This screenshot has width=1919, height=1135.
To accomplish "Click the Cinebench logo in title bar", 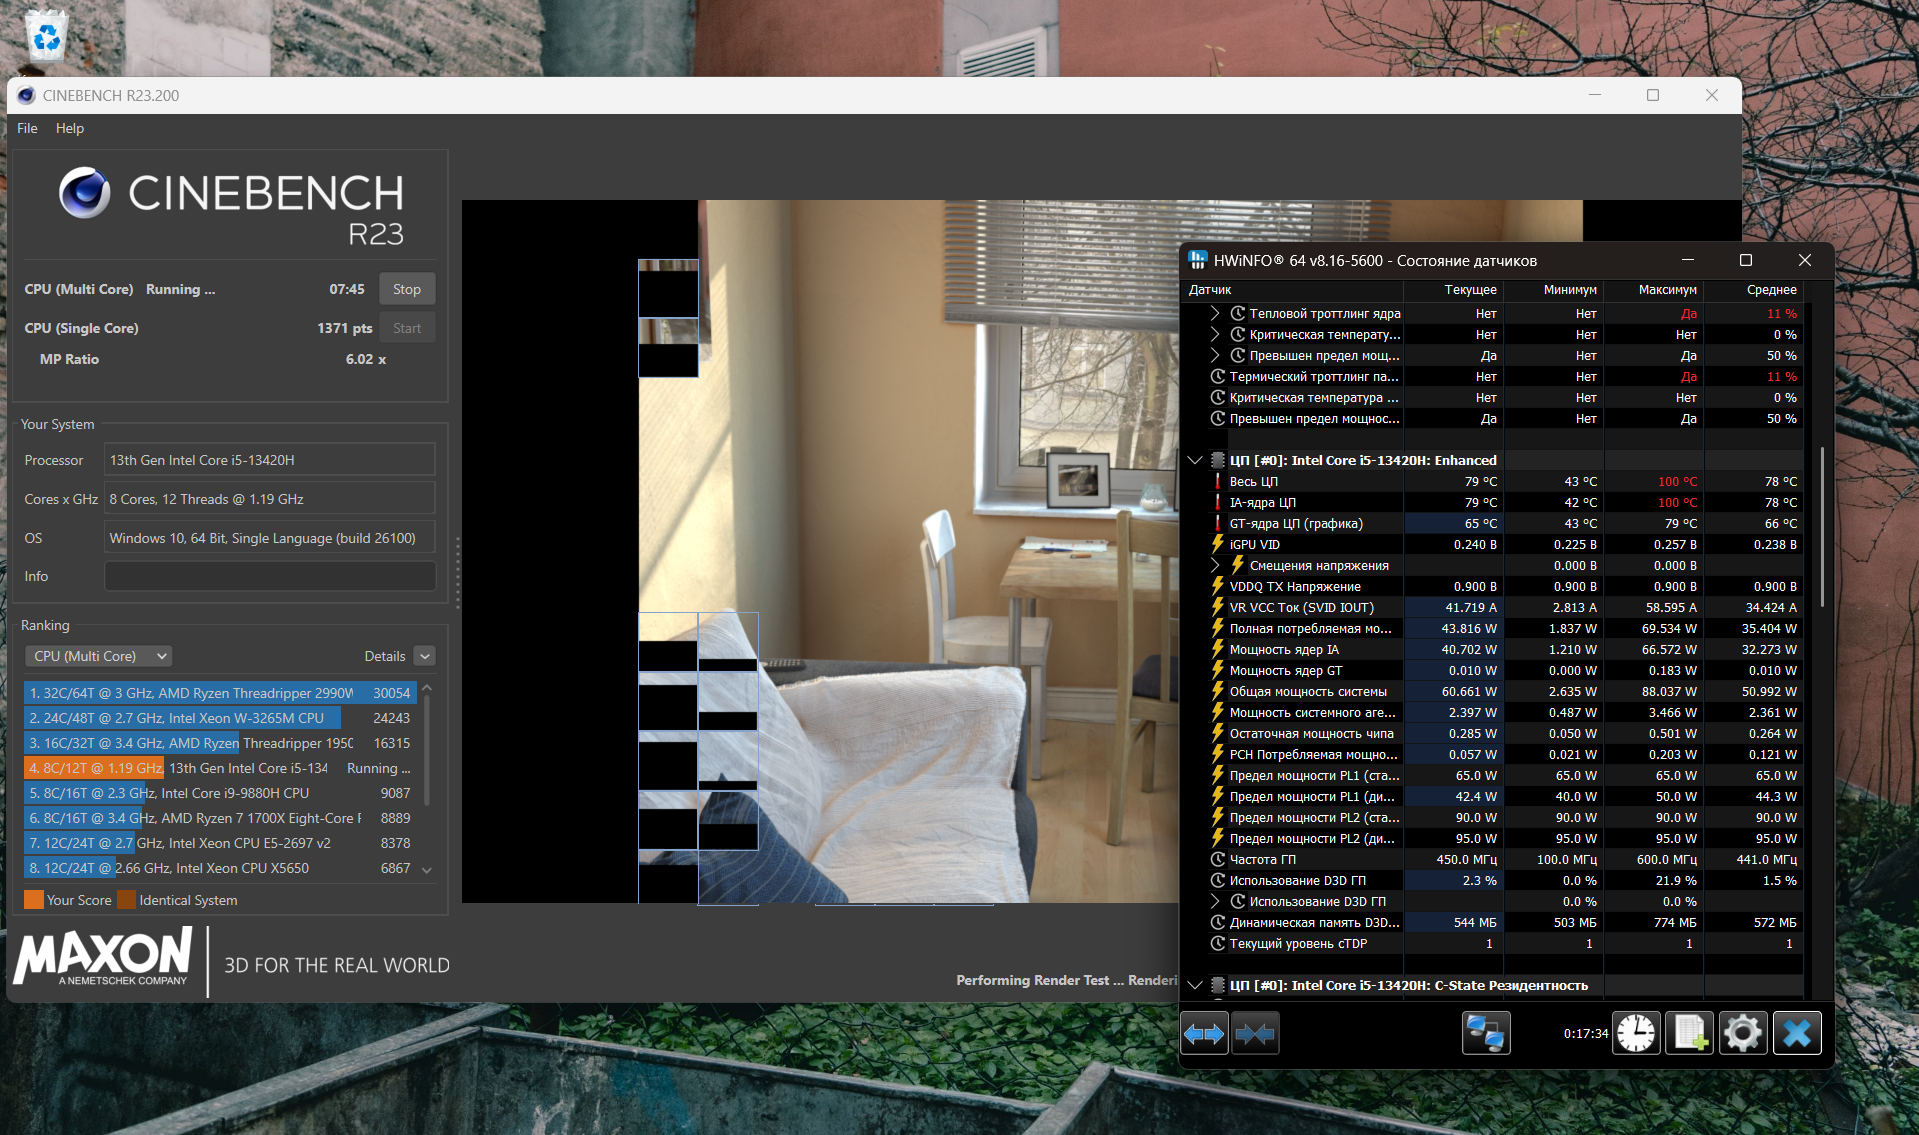I will click(26, 96).
